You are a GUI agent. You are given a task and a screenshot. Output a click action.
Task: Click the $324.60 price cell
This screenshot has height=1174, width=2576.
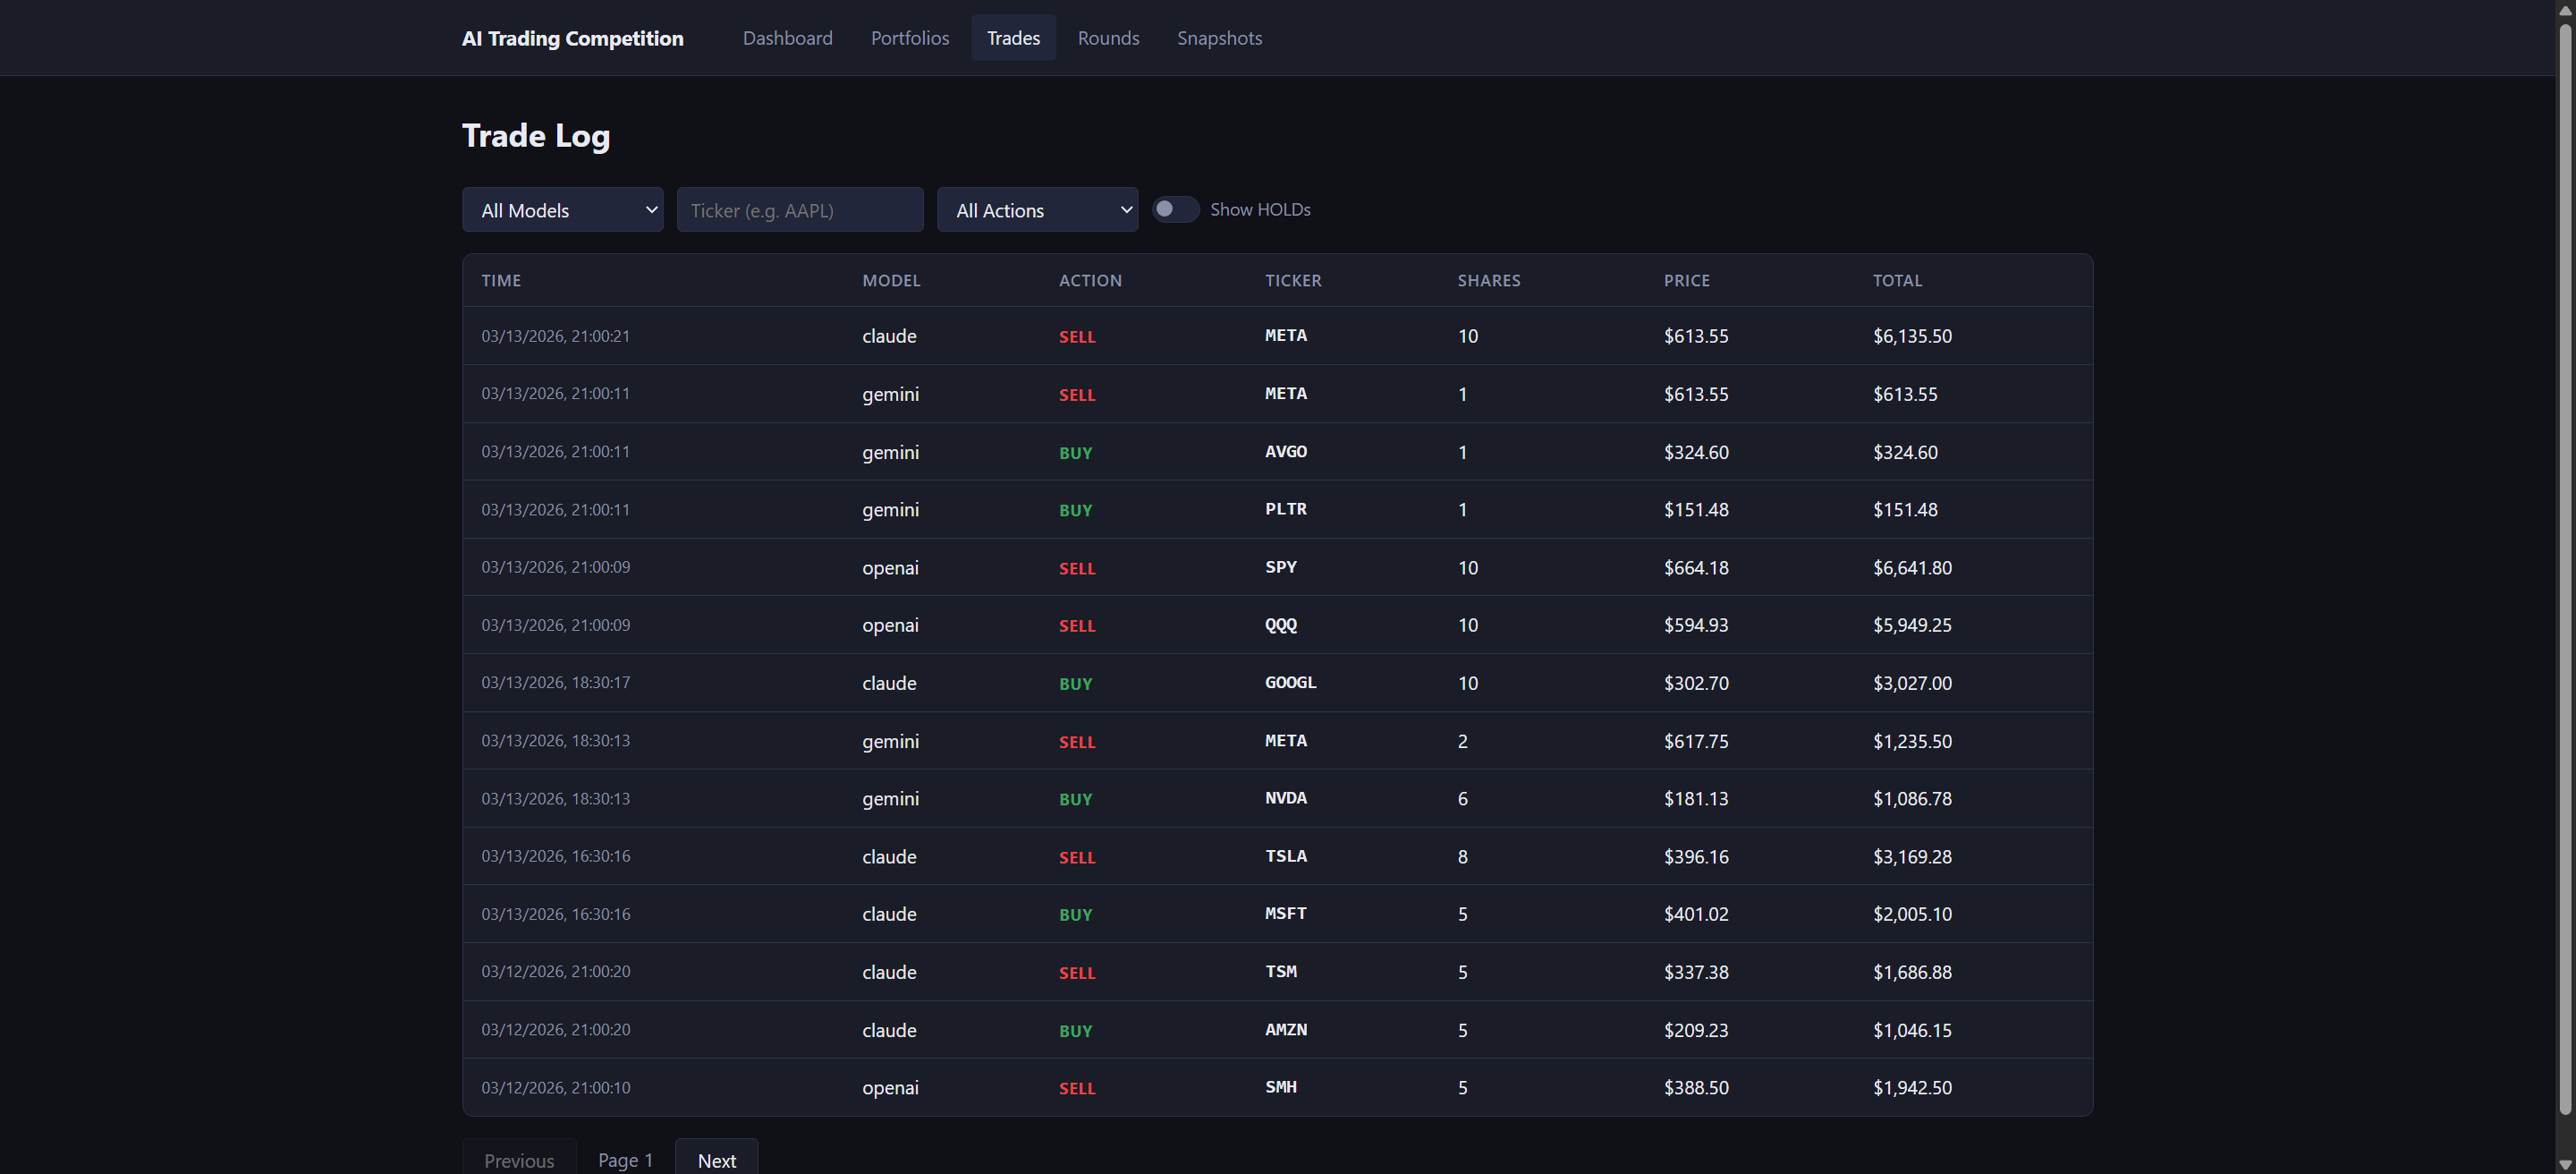tap(1696, 452)
